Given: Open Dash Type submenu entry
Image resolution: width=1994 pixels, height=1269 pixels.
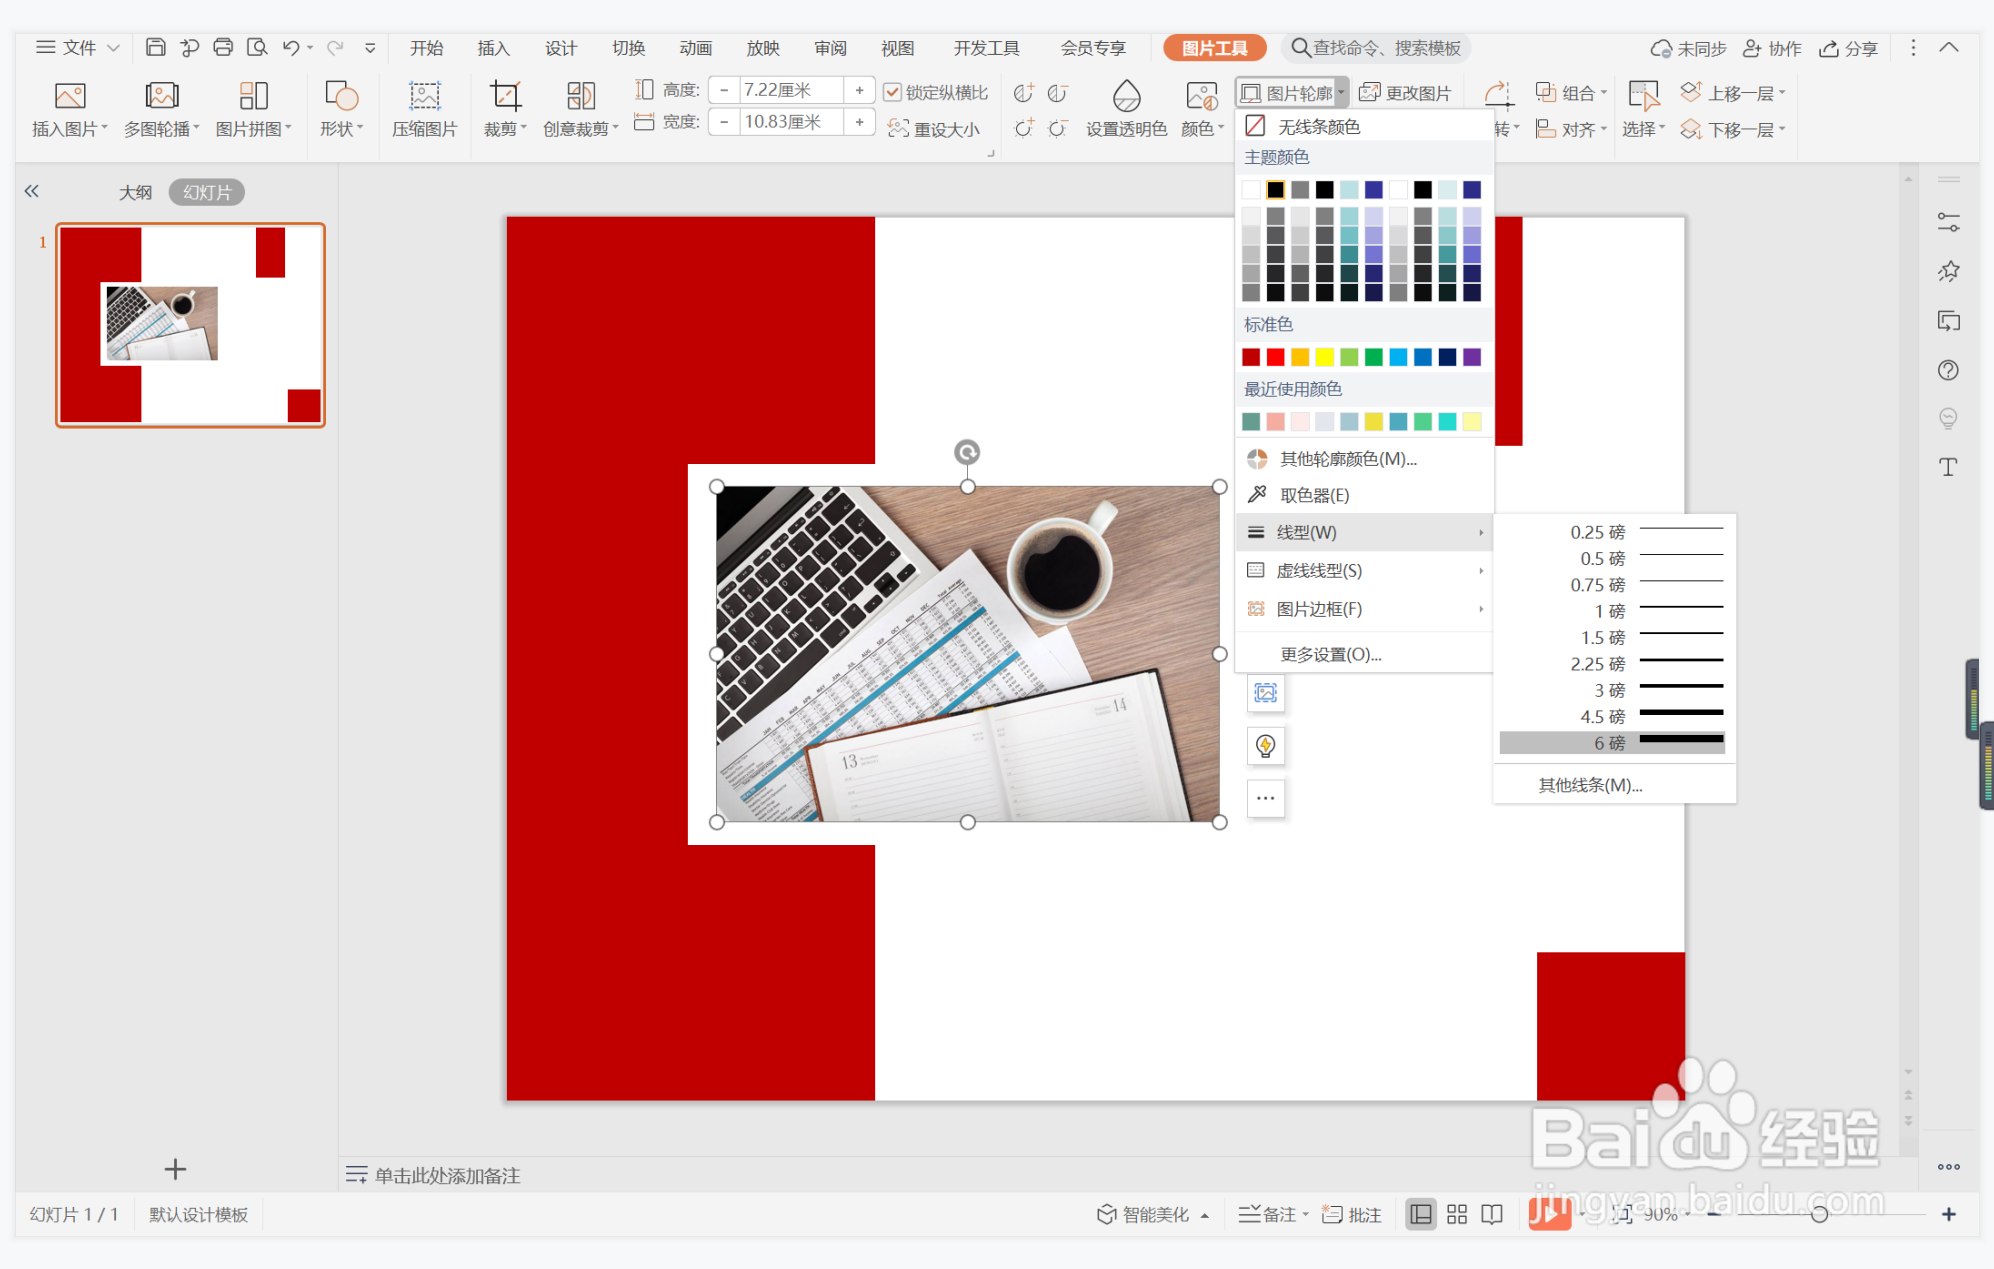Looking at the screenshot, I should 1364,571.
